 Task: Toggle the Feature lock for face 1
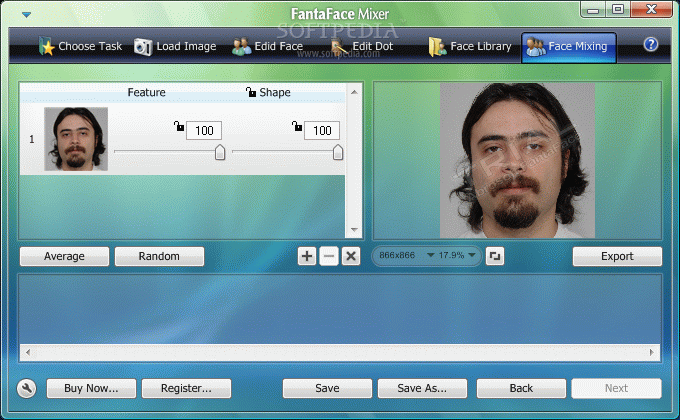pos(179,126)
